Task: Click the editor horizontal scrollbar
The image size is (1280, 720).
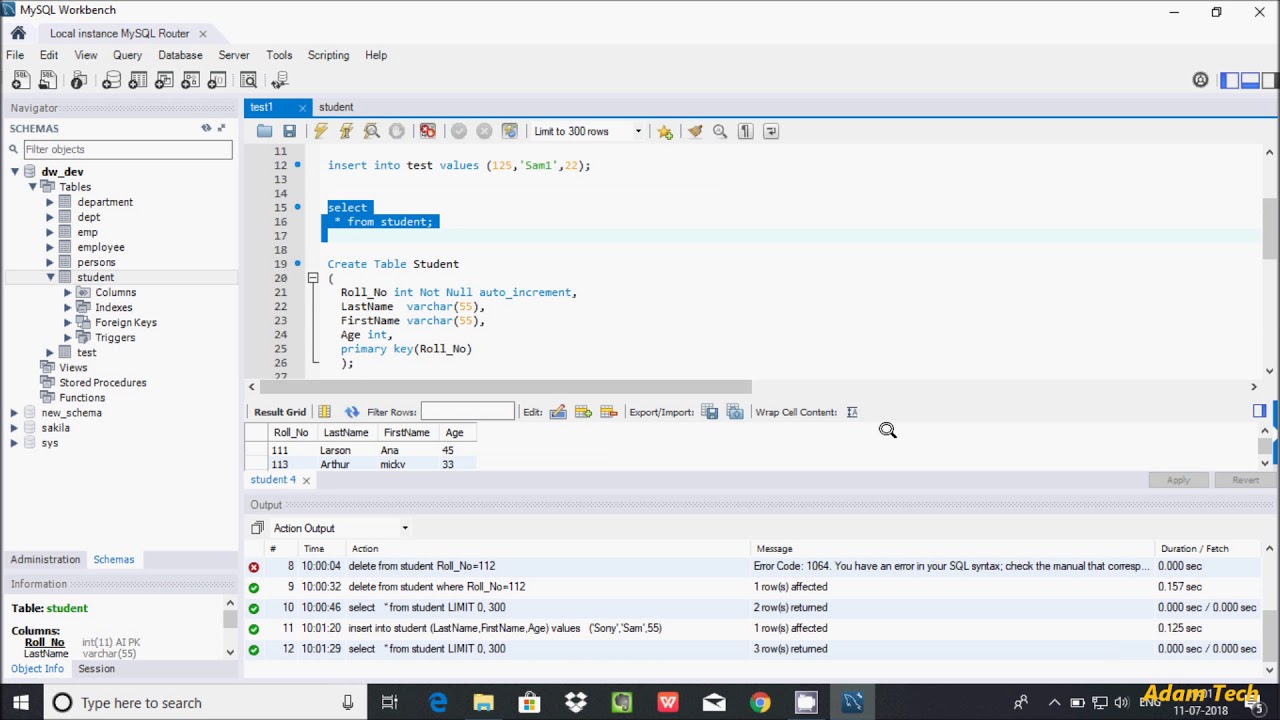Action: (x=505, y=386)
